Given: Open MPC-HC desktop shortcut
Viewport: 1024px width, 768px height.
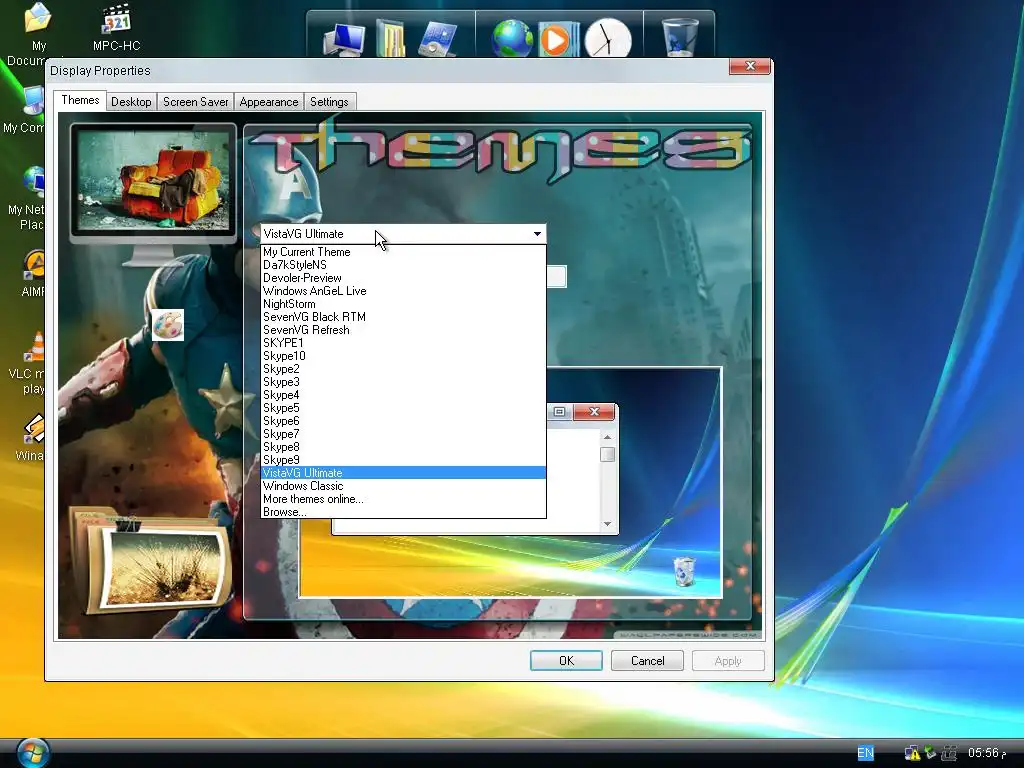Looking at the screenshot, I should (116, 27).
